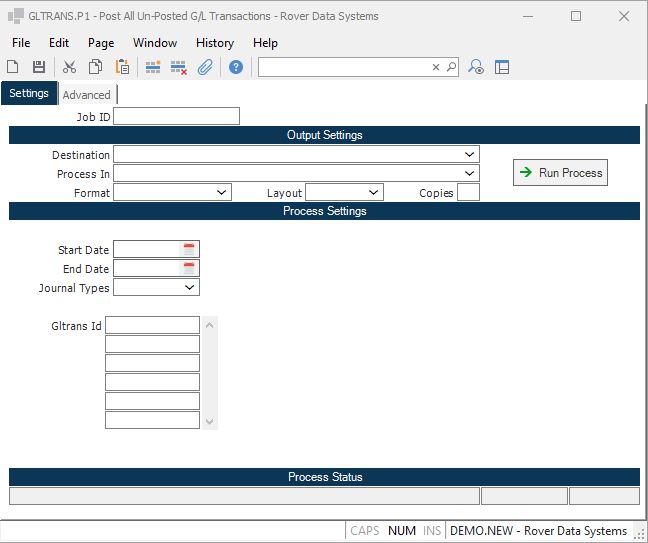Viewport: 648px width, 543px height.
Task: Switch to the Advanced tab
Action: (x=87, y=95)
